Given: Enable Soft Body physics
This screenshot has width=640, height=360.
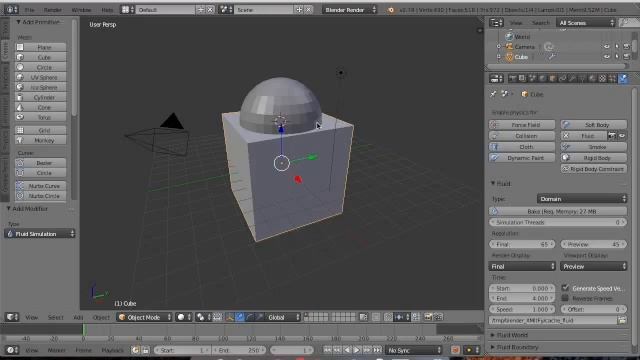Looking at the screenshot, I should pyautogui.click(x=594, y=125).
